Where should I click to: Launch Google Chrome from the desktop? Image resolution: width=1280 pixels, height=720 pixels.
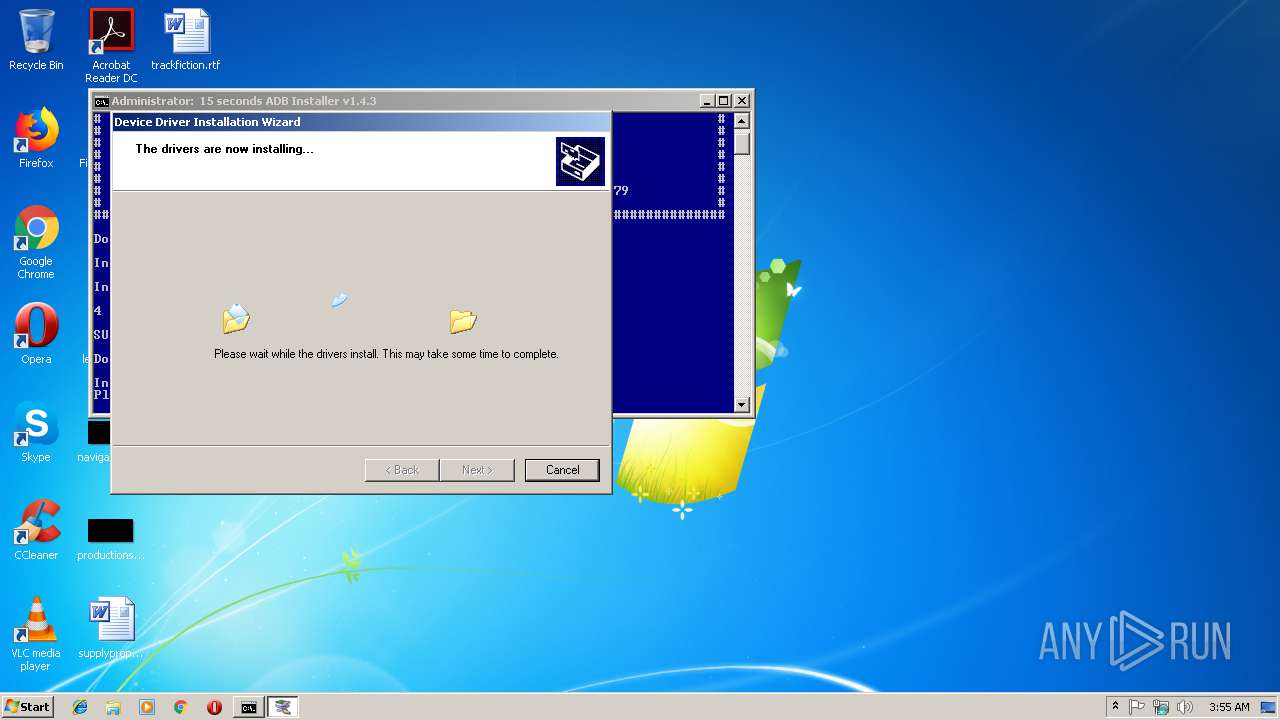click(x=36, y=243)
